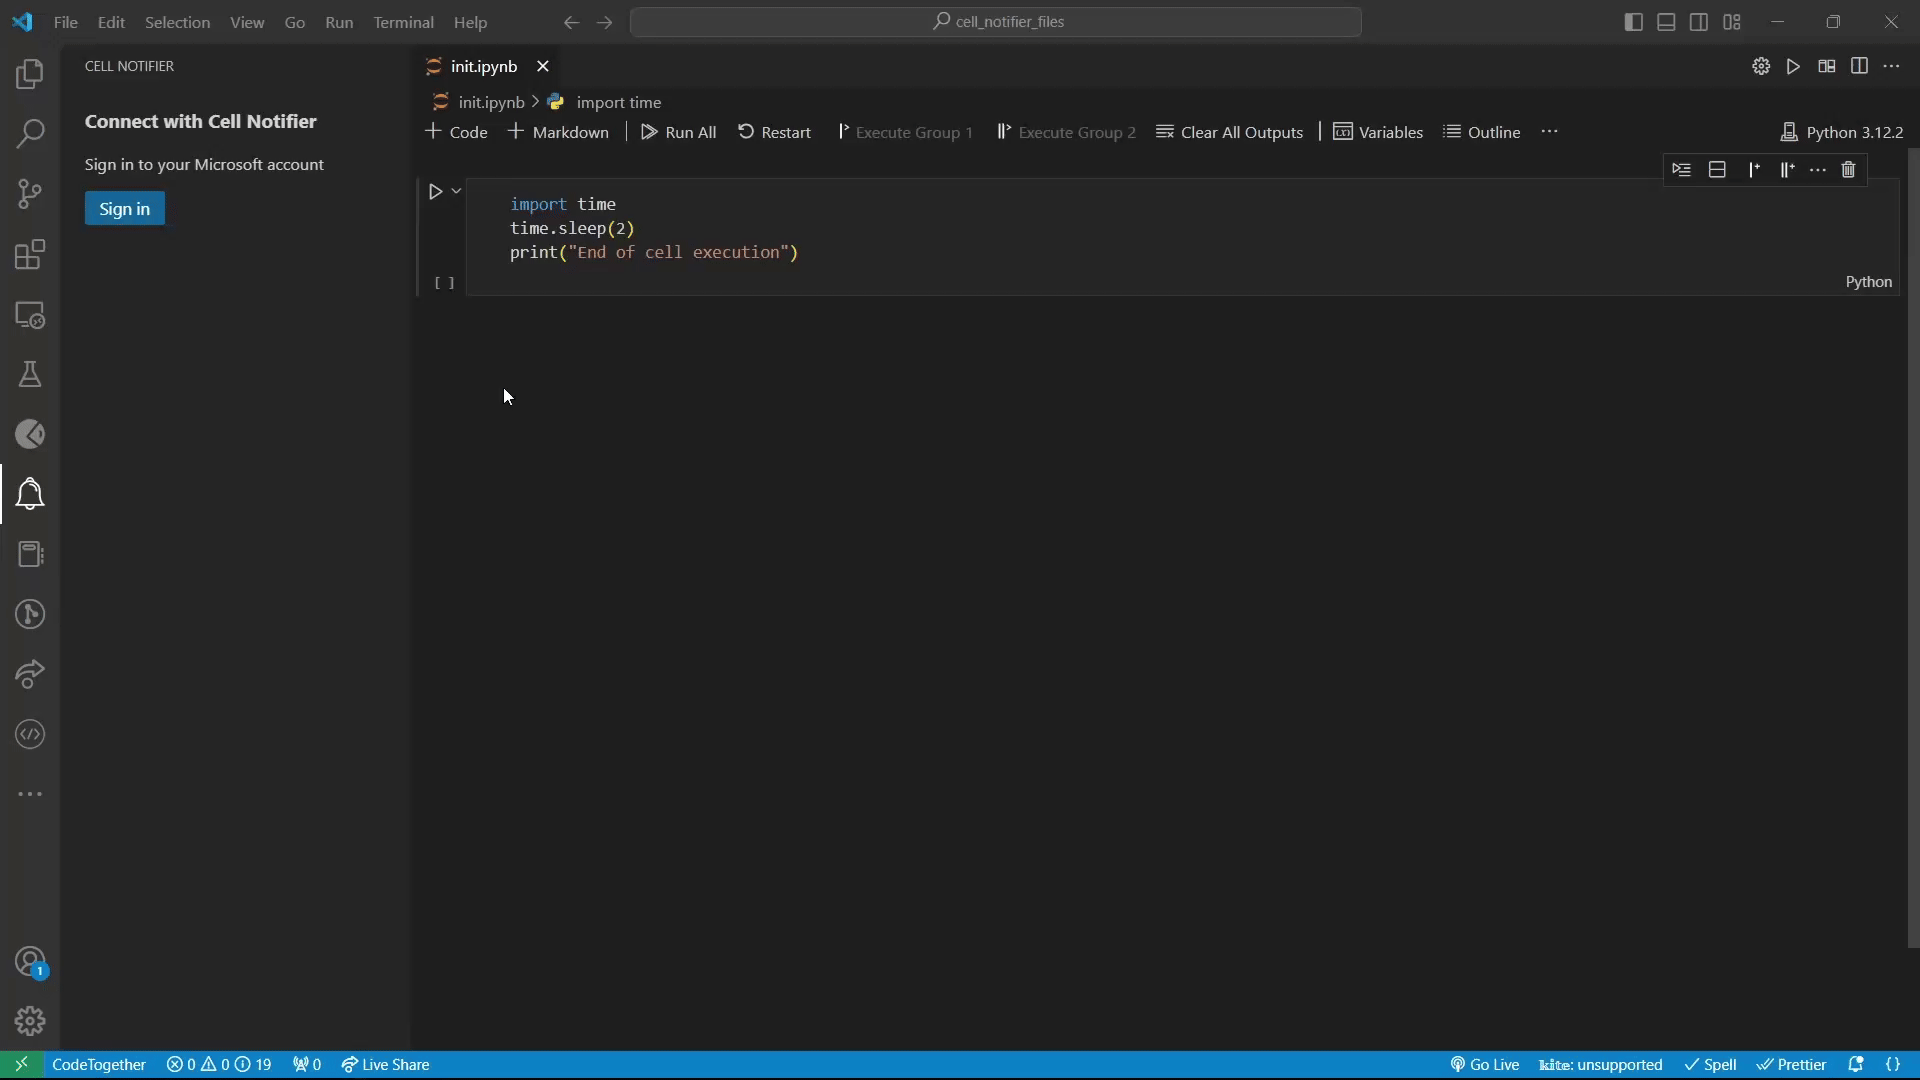Toggle the secondary side bar layout button

click(x=1699, y=22)
